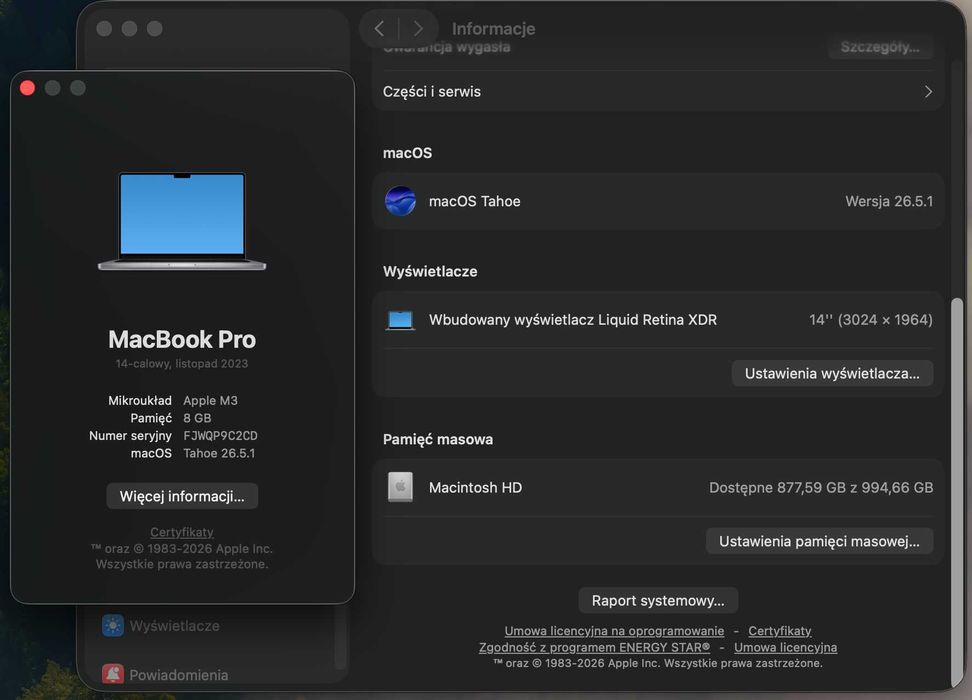Open the Umowa licencyjna footer link
This screenshot has height=700, width=972.
click(785, 647)
